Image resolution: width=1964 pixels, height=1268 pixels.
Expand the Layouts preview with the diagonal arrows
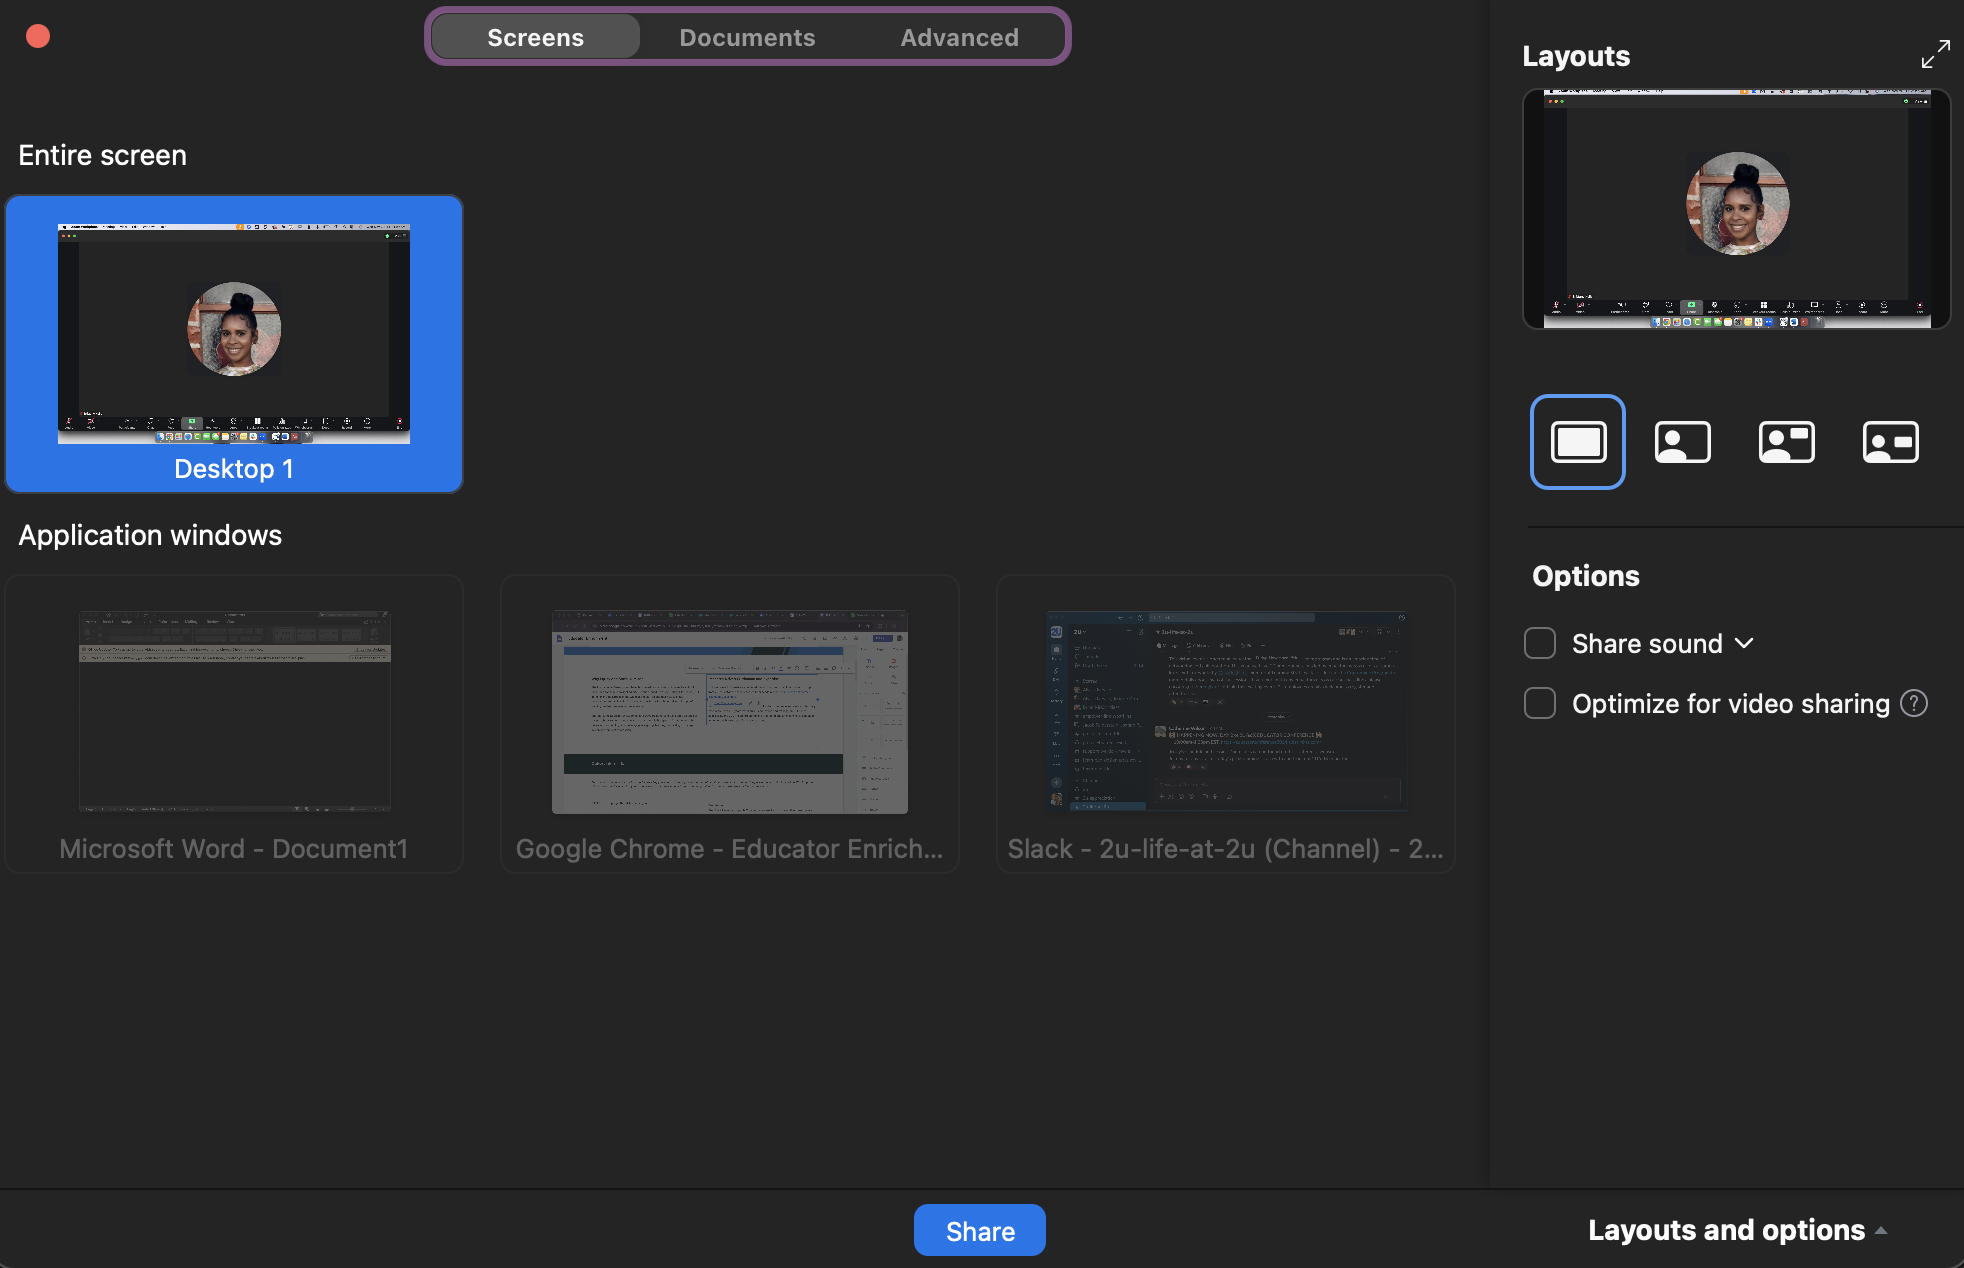click(x=1935, y=53)
